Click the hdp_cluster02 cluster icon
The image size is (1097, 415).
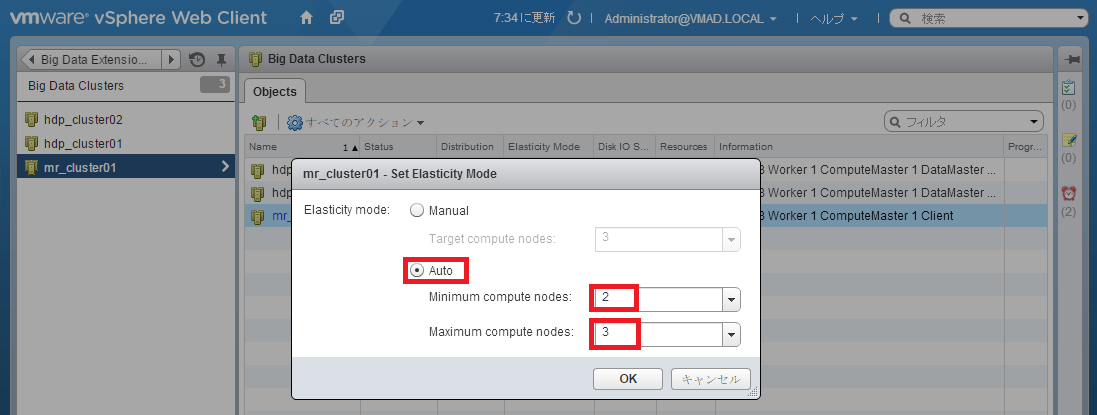click(x=31, y=120)
